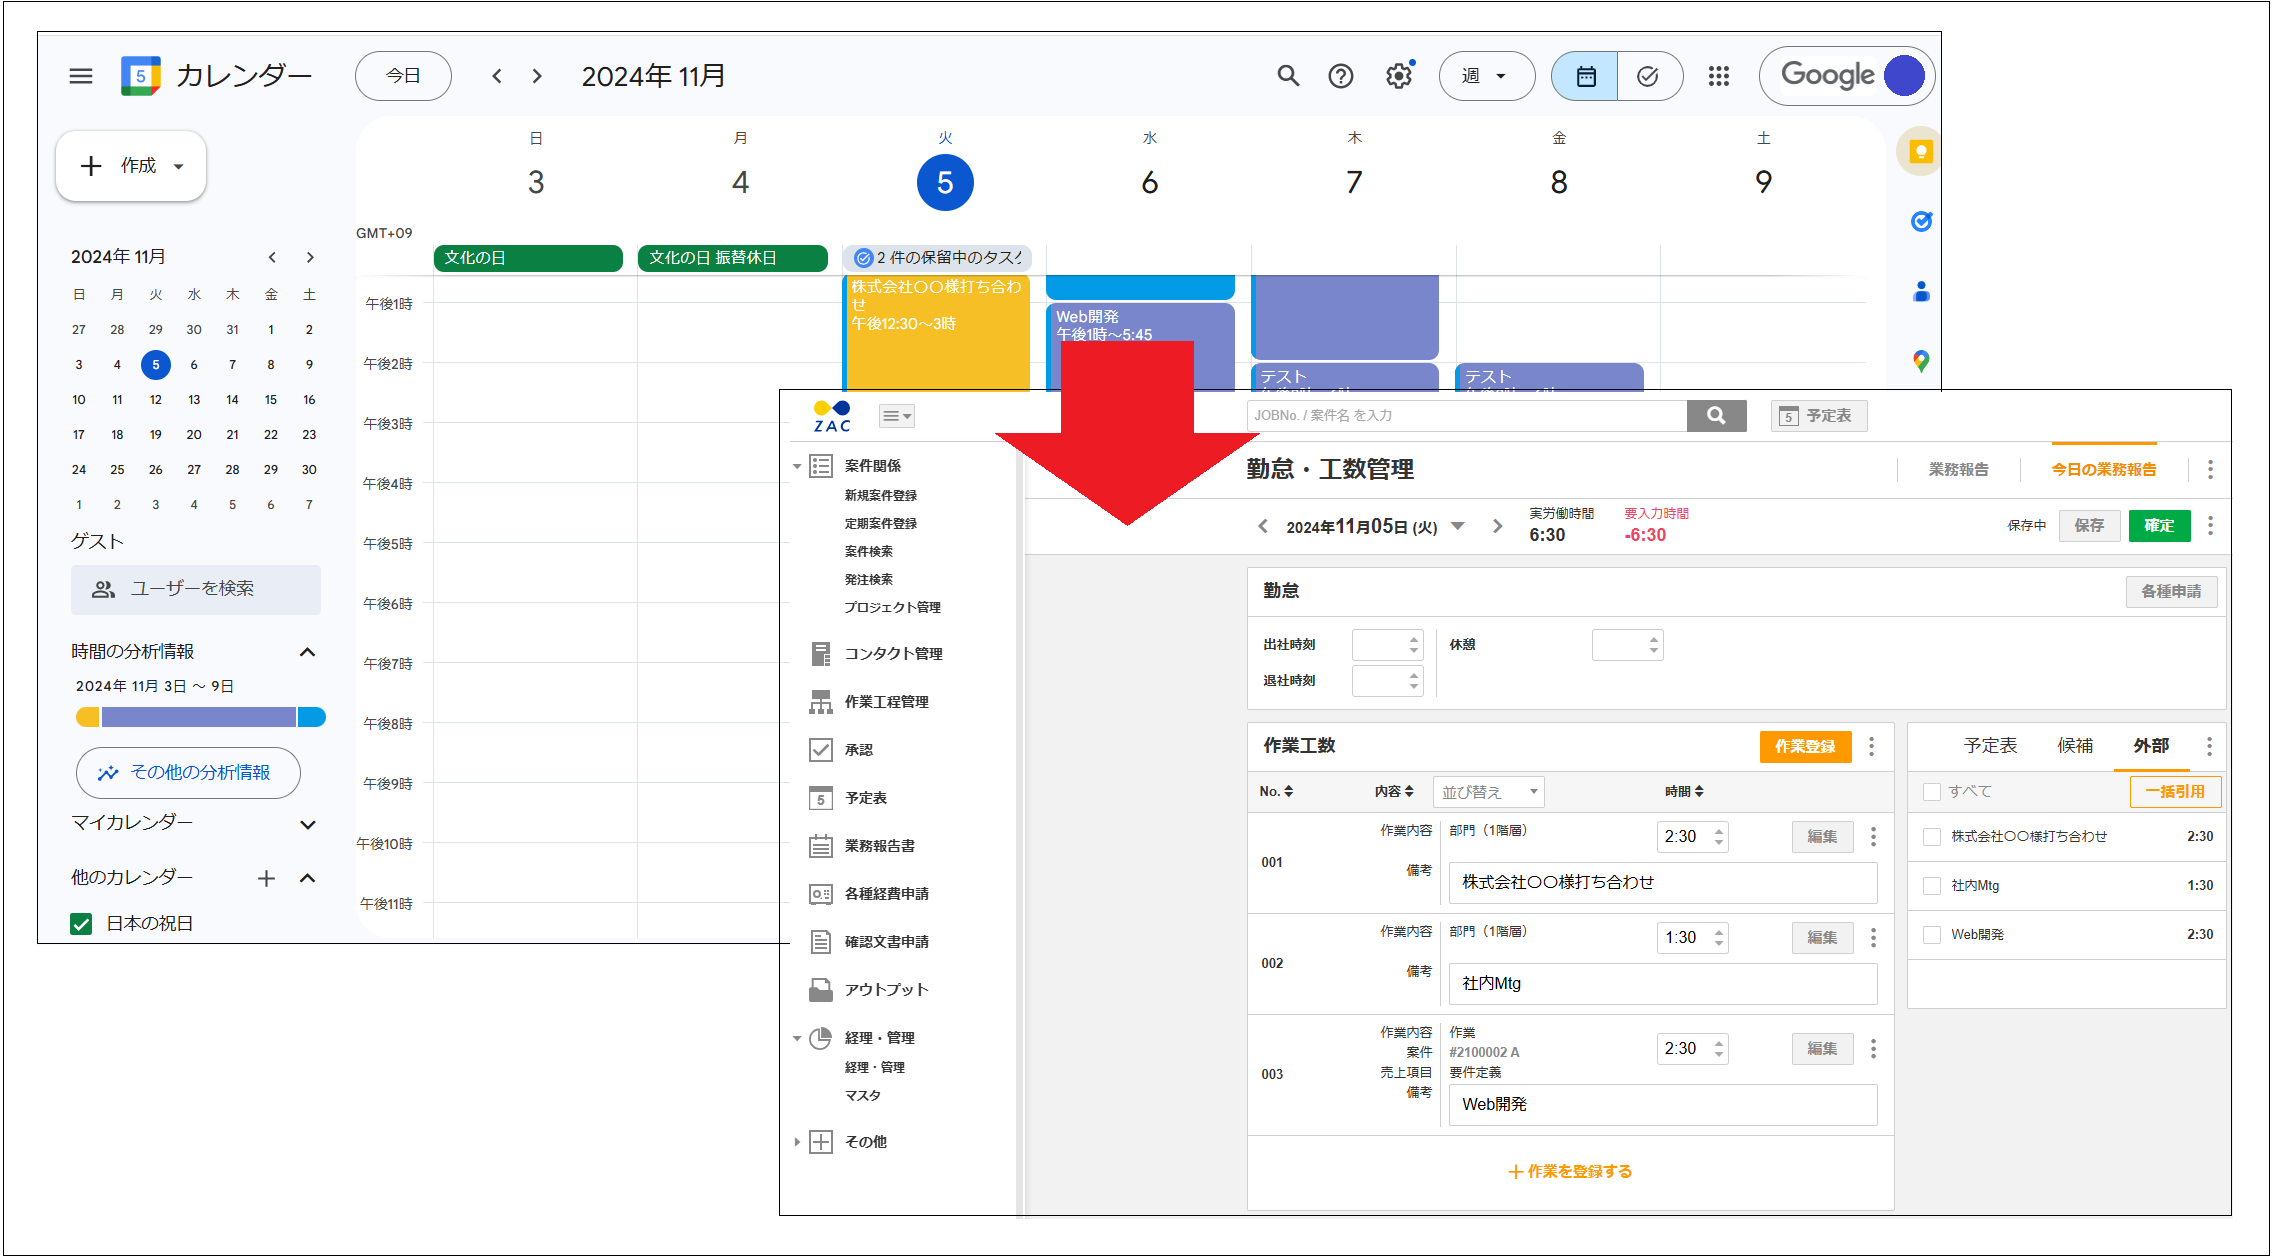Open Google Calendar settings gear
Viewport: 2274px width, 1260px height.
click(x=1397, y=75)
